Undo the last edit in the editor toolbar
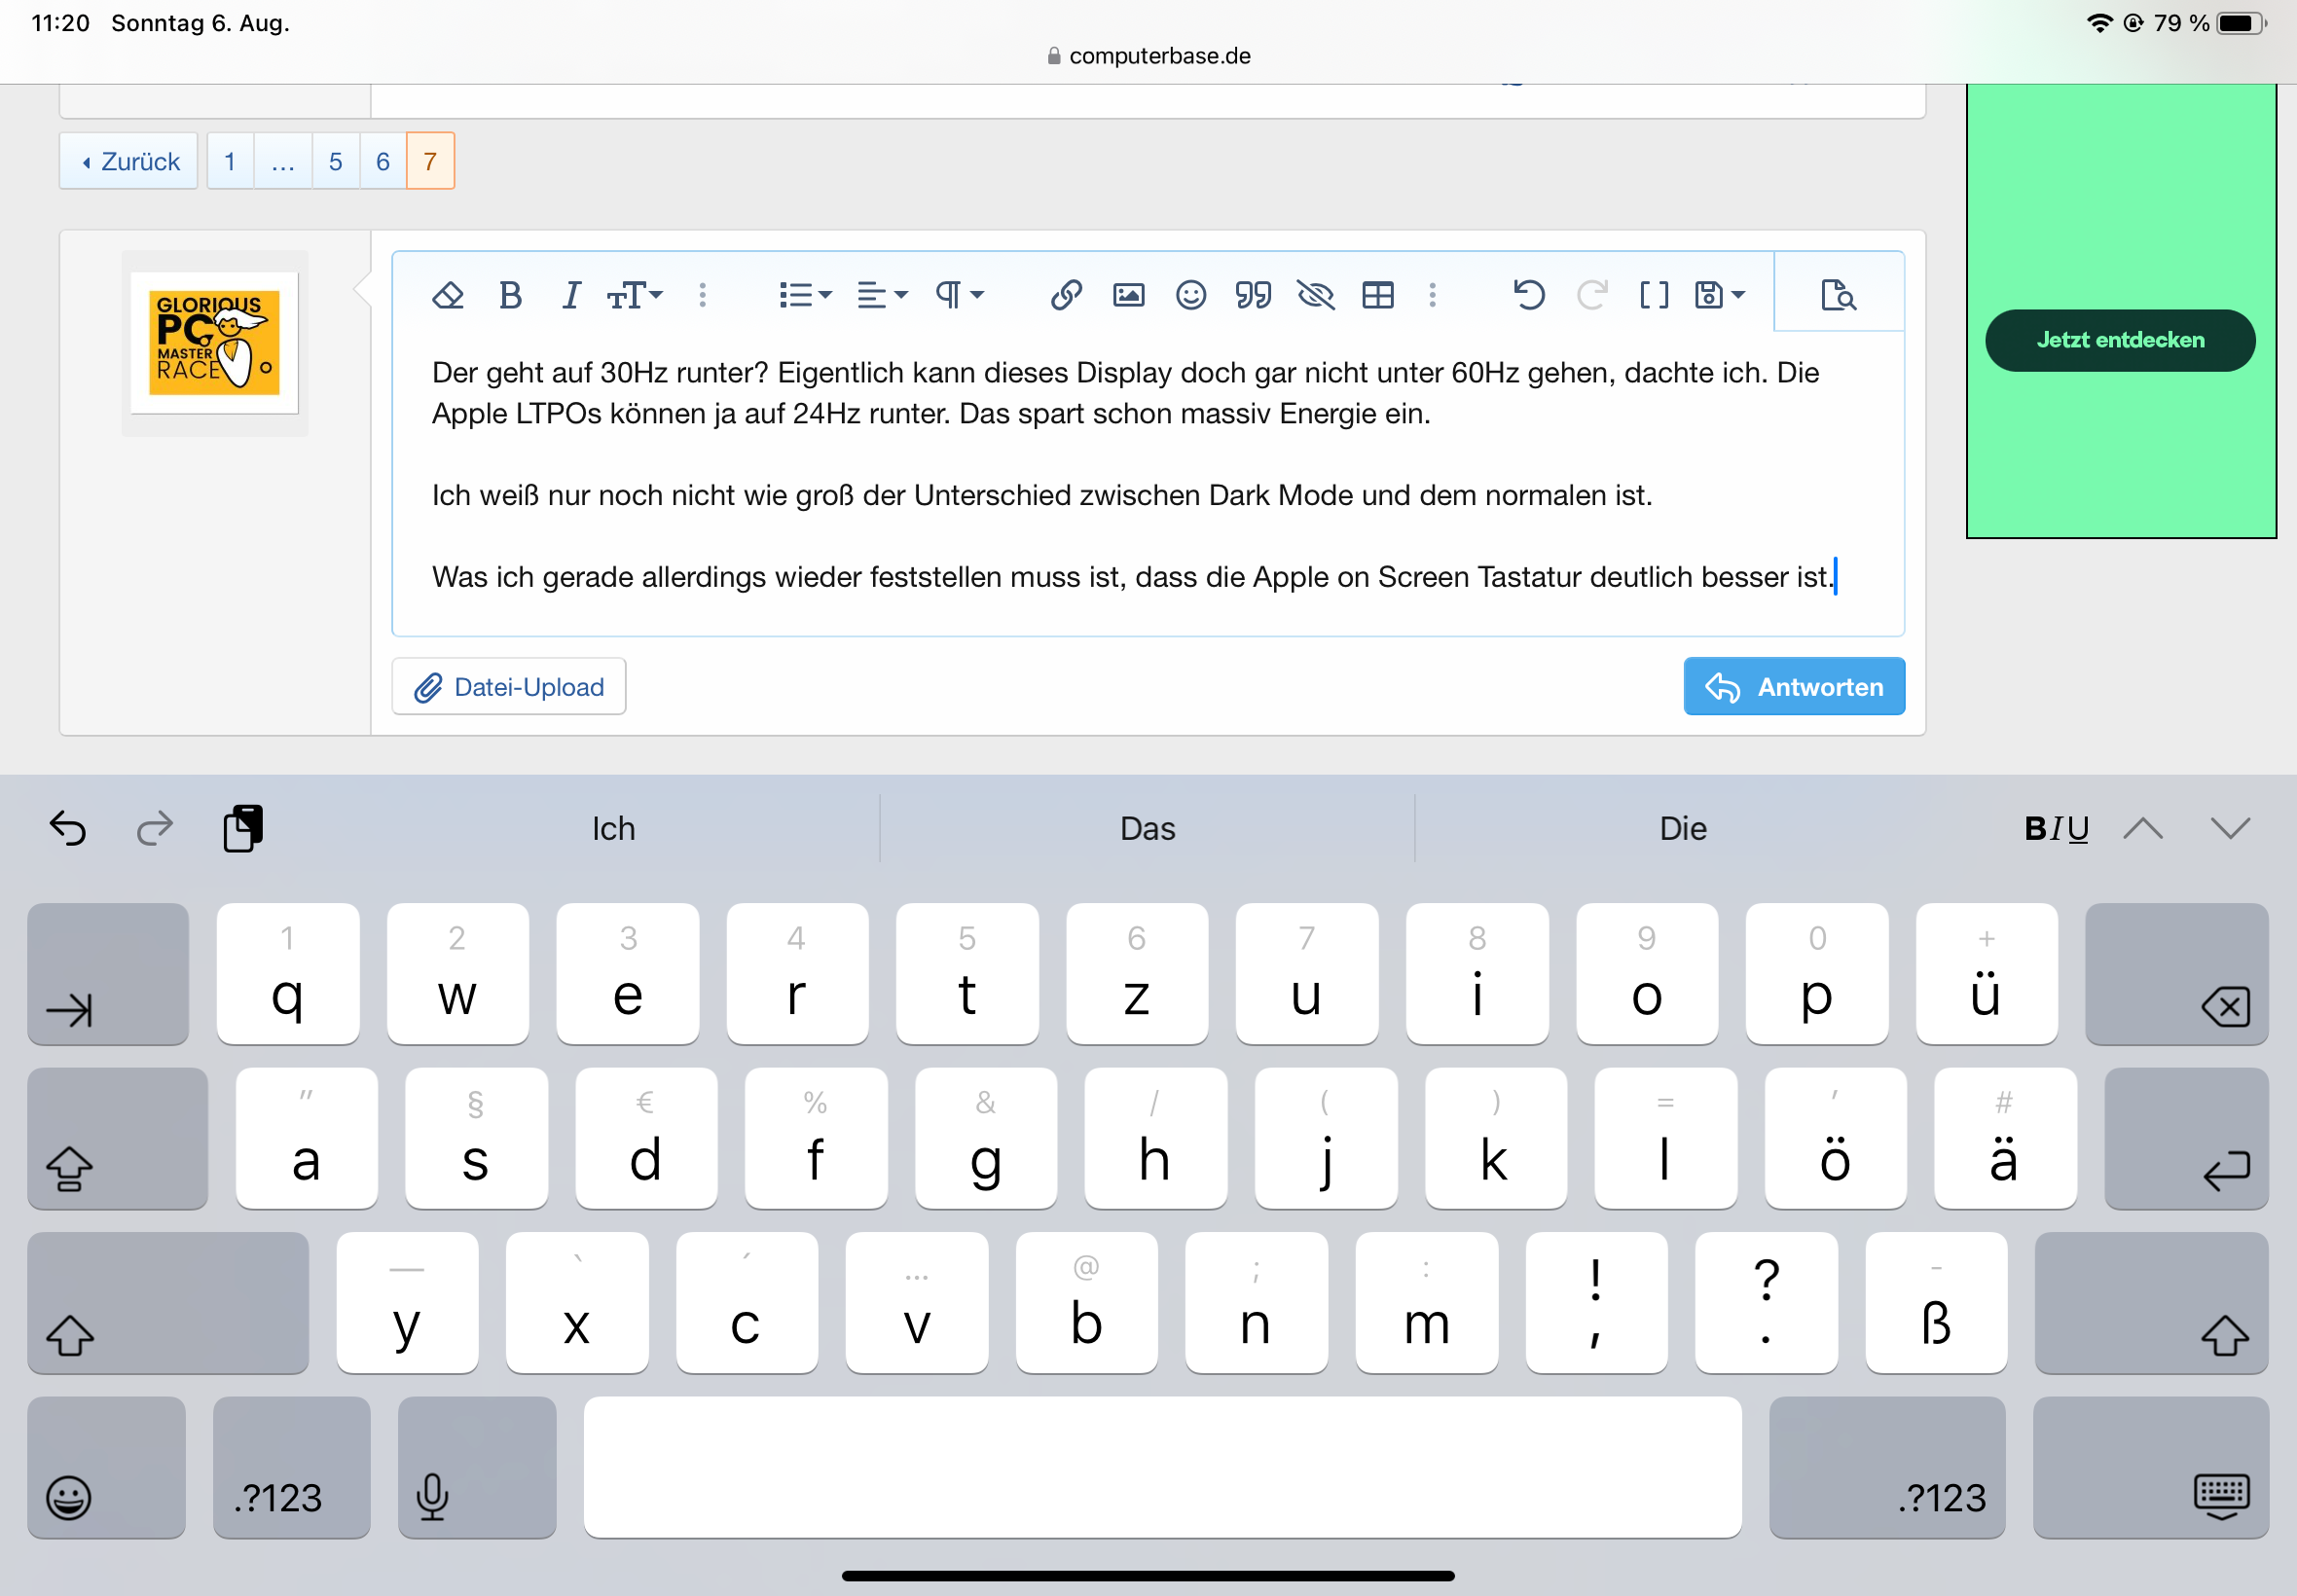2297x1596 pixels. coord(1528,295)
